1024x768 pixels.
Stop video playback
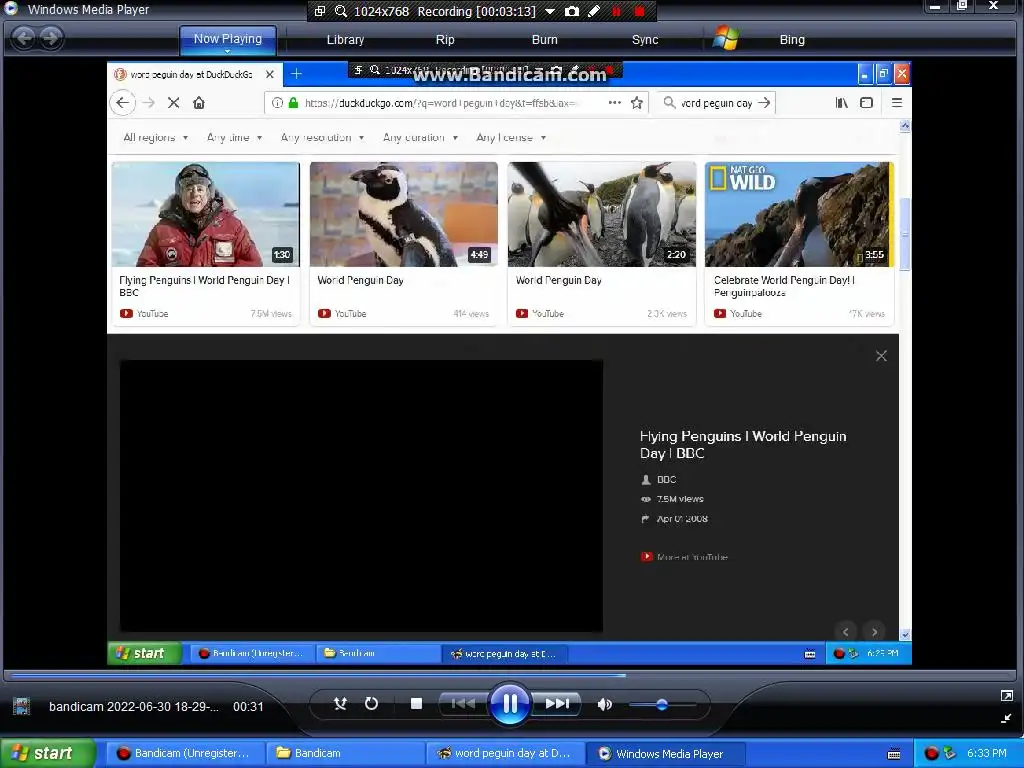pos(416,703)
